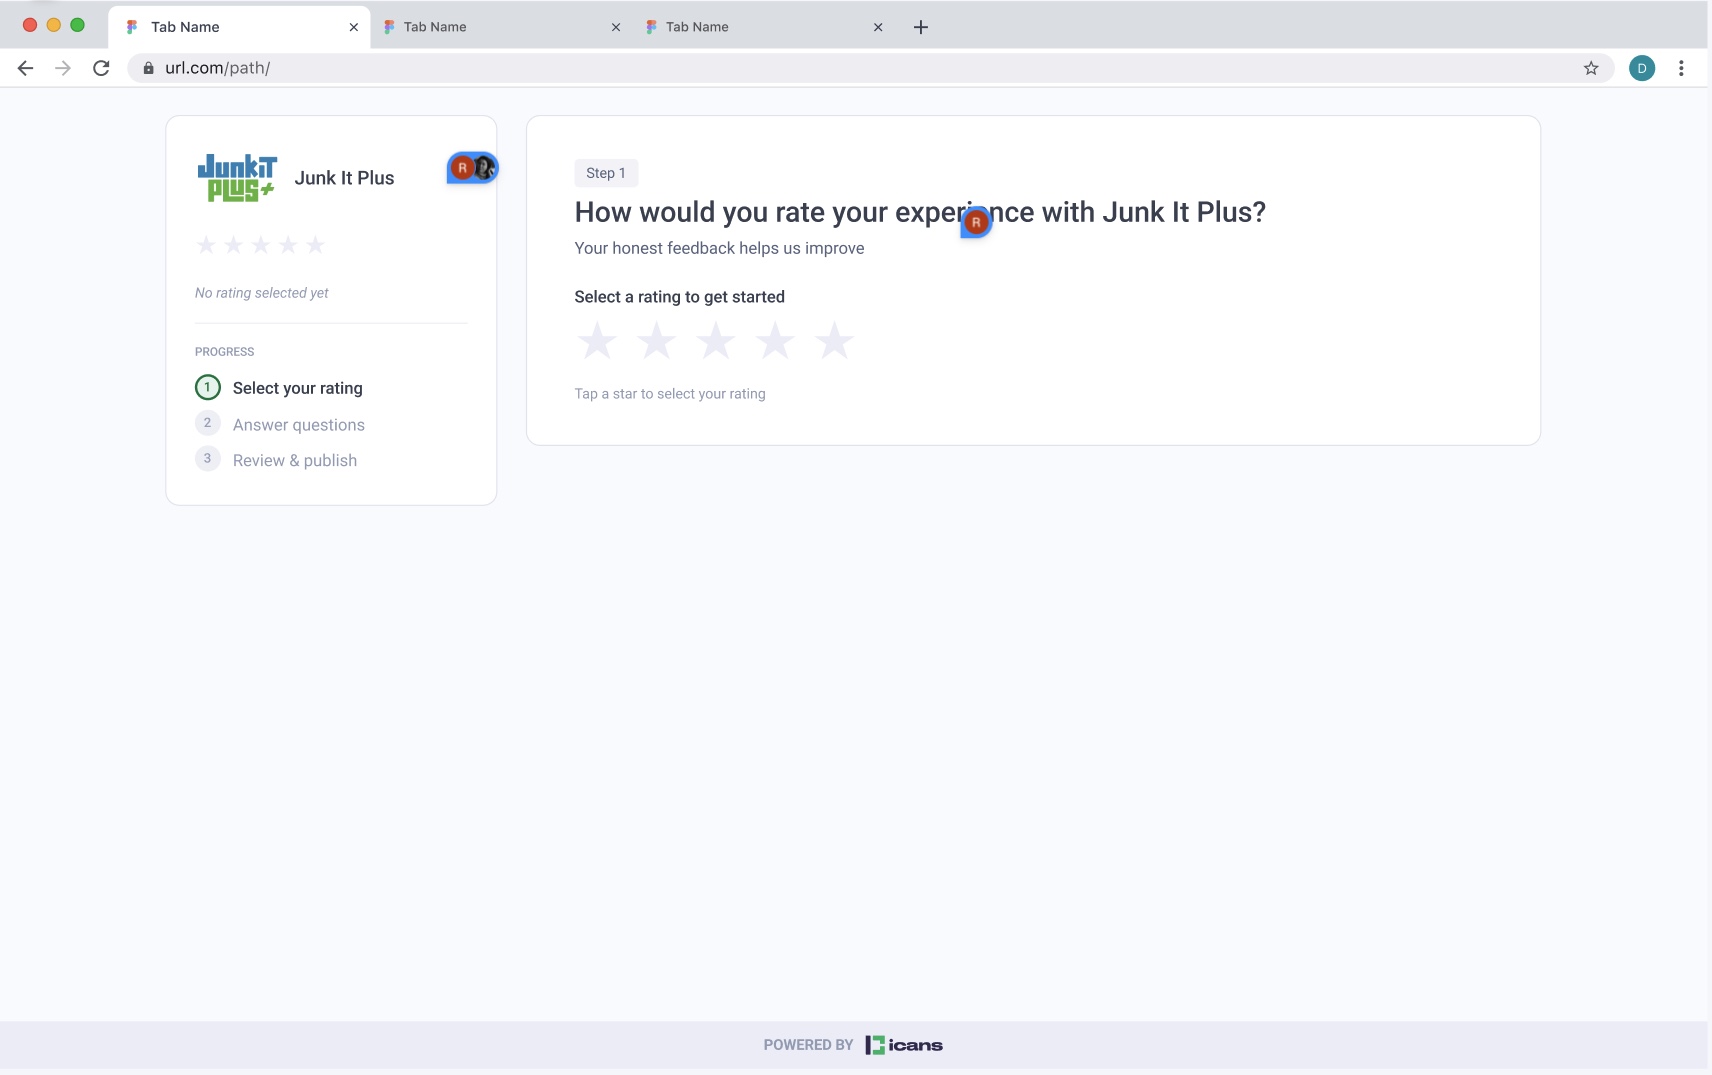This screenshot has width=1712, height=1075.
Task: Open 'Review & publish' progress step
Action: click(x=295, y=460)
